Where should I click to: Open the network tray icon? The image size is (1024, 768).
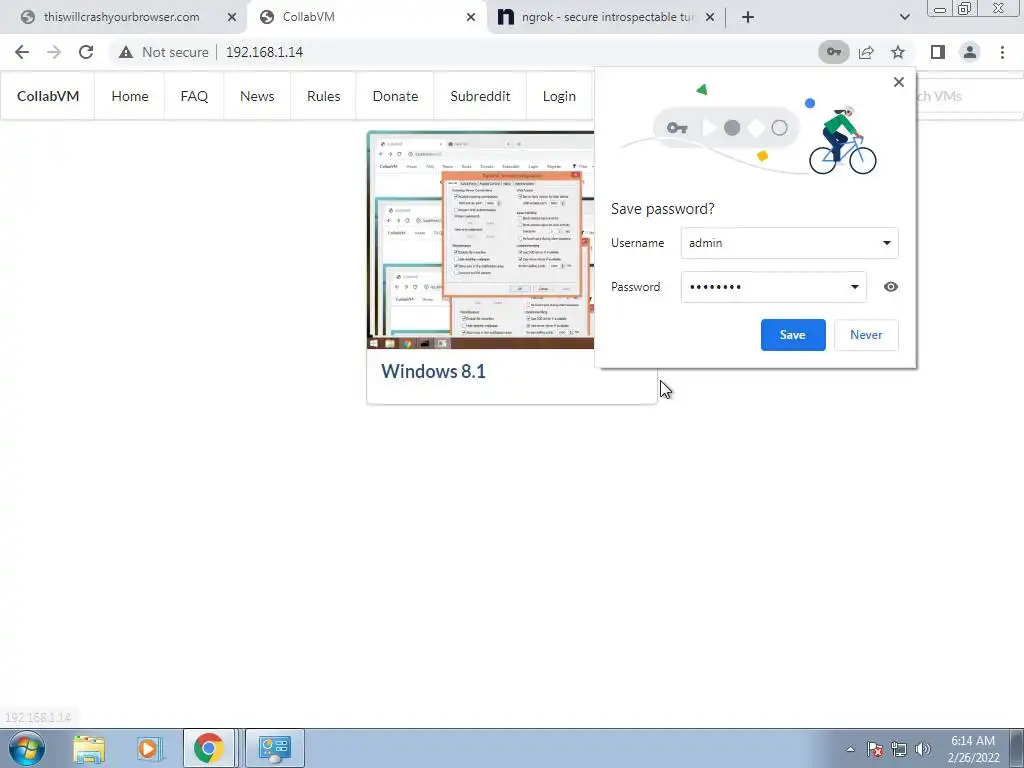[899, 749]
